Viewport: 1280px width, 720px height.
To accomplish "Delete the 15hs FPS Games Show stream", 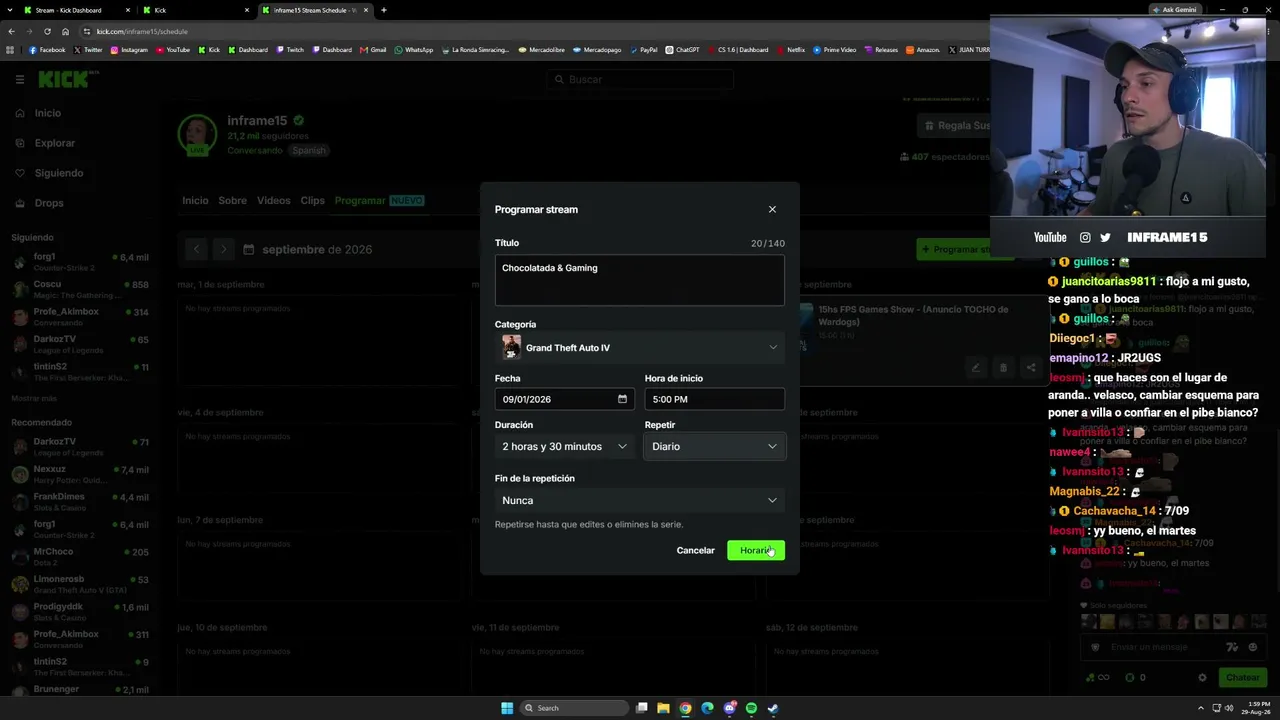I will 1003,368.
